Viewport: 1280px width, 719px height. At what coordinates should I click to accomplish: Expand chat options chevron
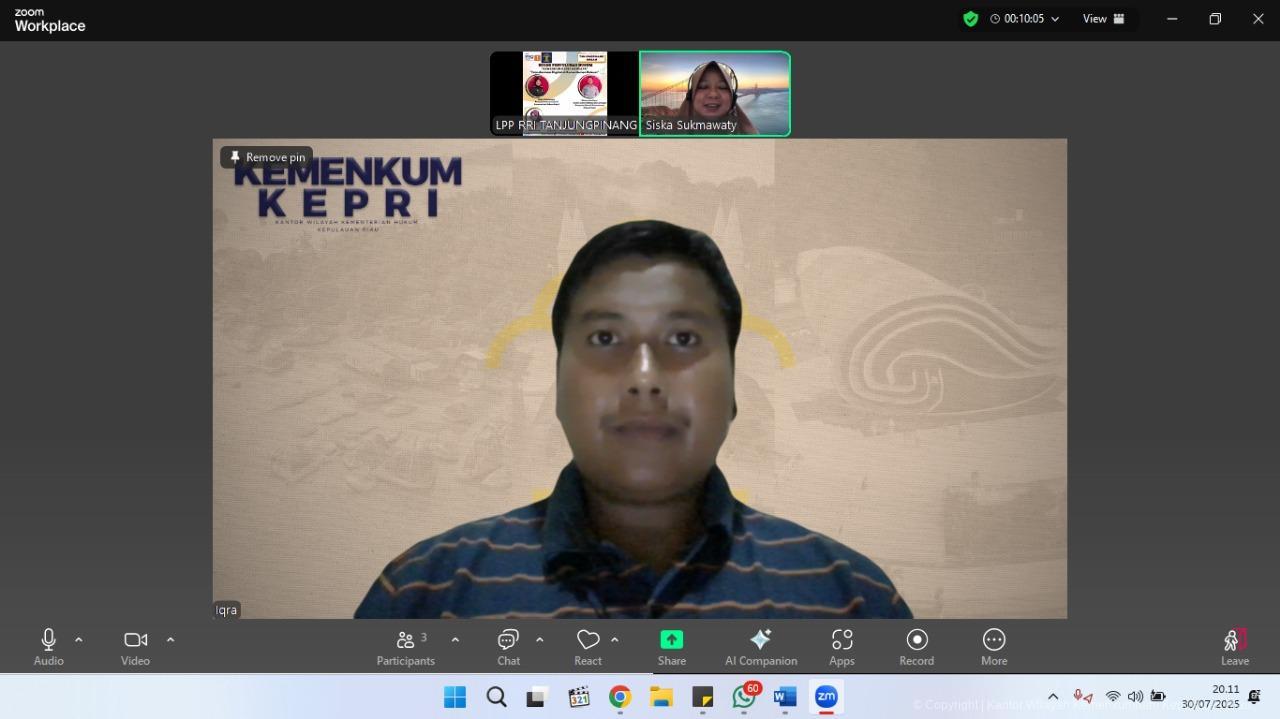(x=540, y=640)
